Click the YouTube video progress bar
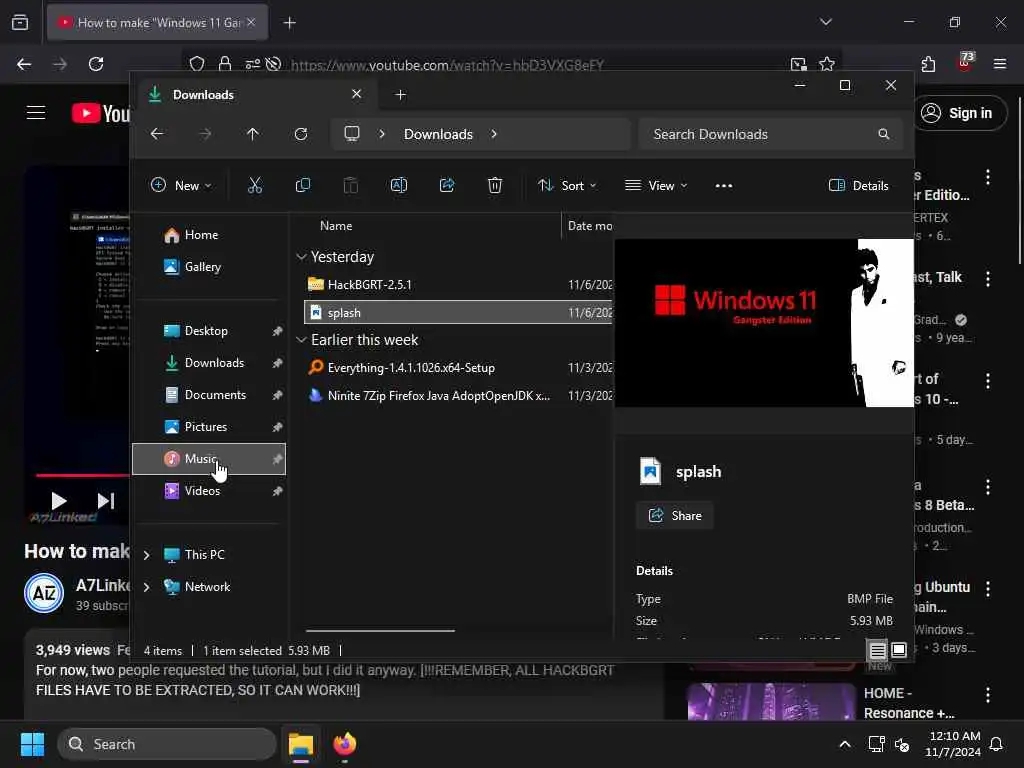Screen dimensions: 1024x768 coord(82,475)
